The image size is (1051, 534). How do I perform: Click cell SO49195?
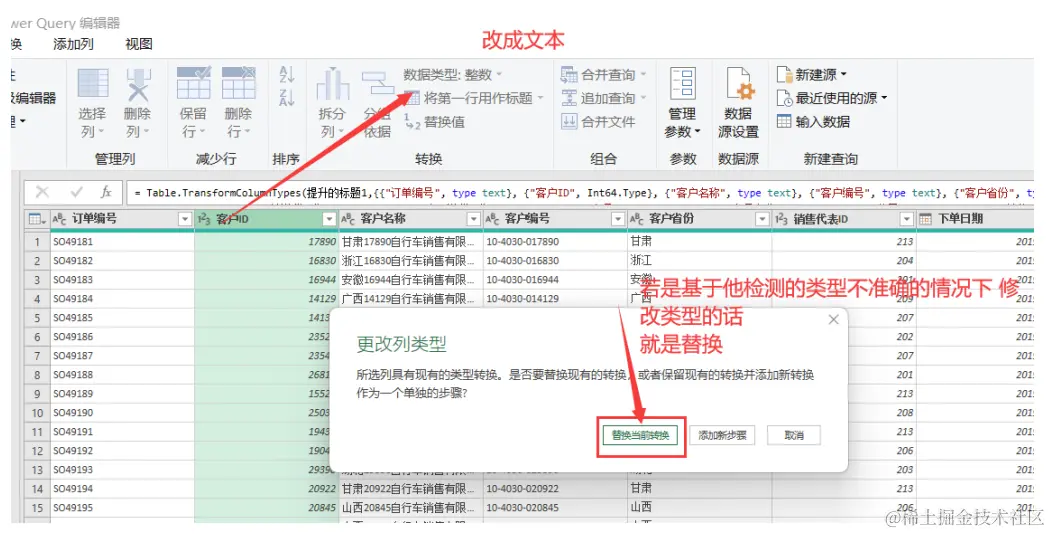coord(122,508)
